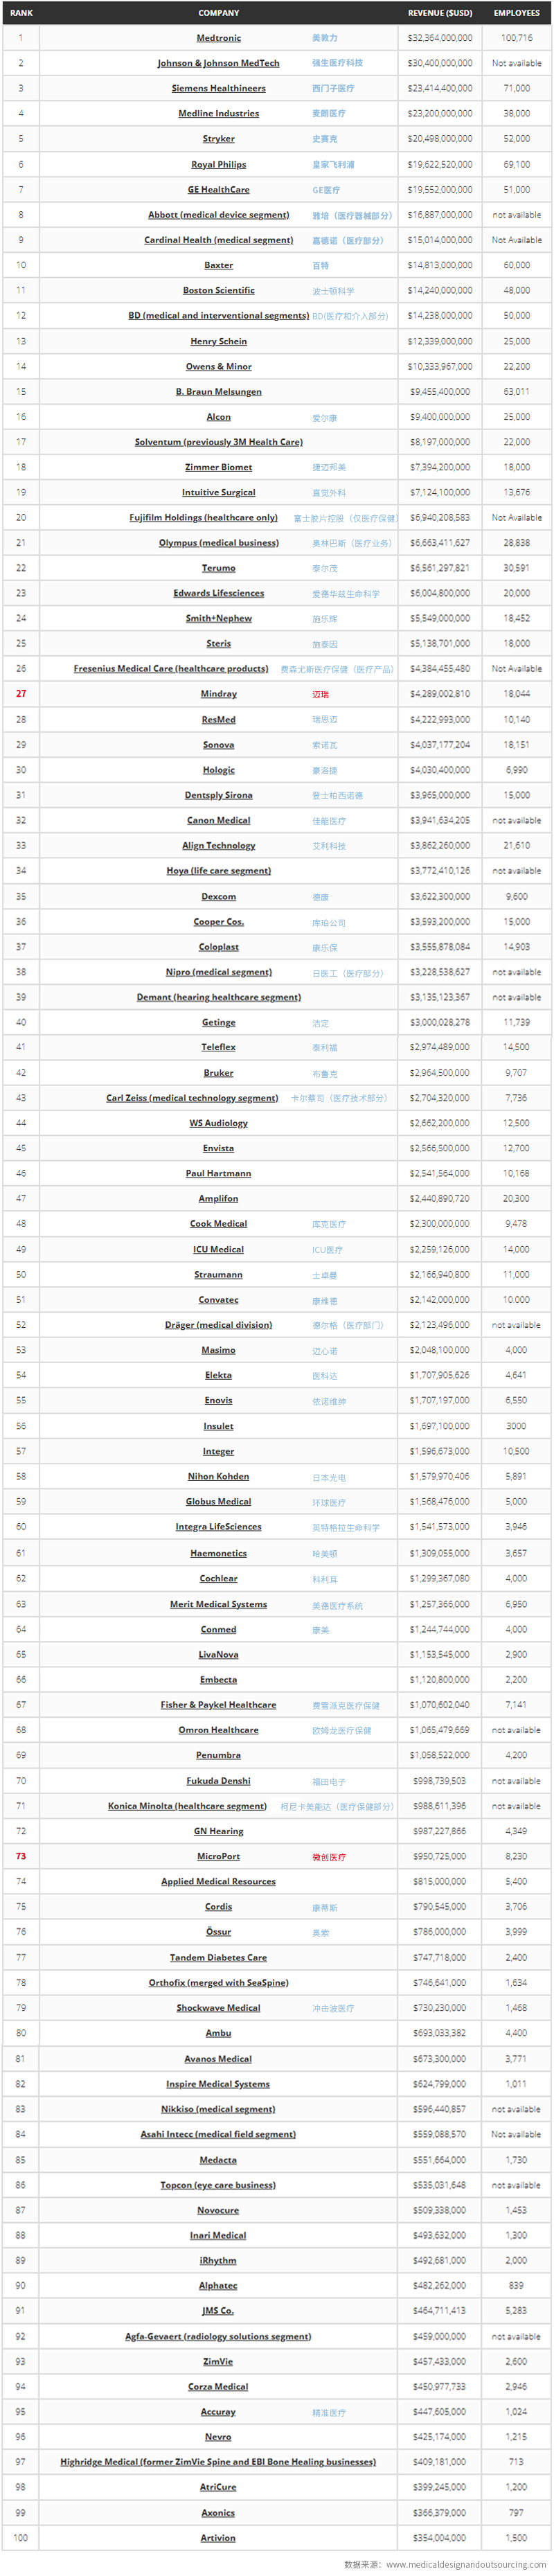Select the GE HealthCare link
This screenshot has height=2576, width=554.
click(x=218, y=189)
